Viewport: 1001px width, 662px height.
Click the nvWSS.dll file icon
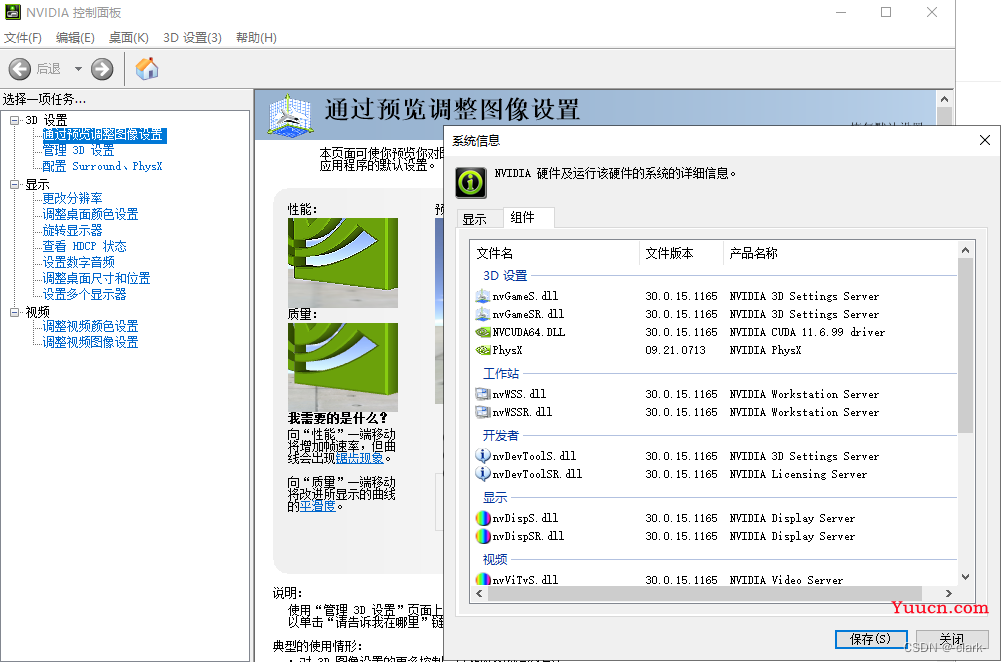coord(483,394)
